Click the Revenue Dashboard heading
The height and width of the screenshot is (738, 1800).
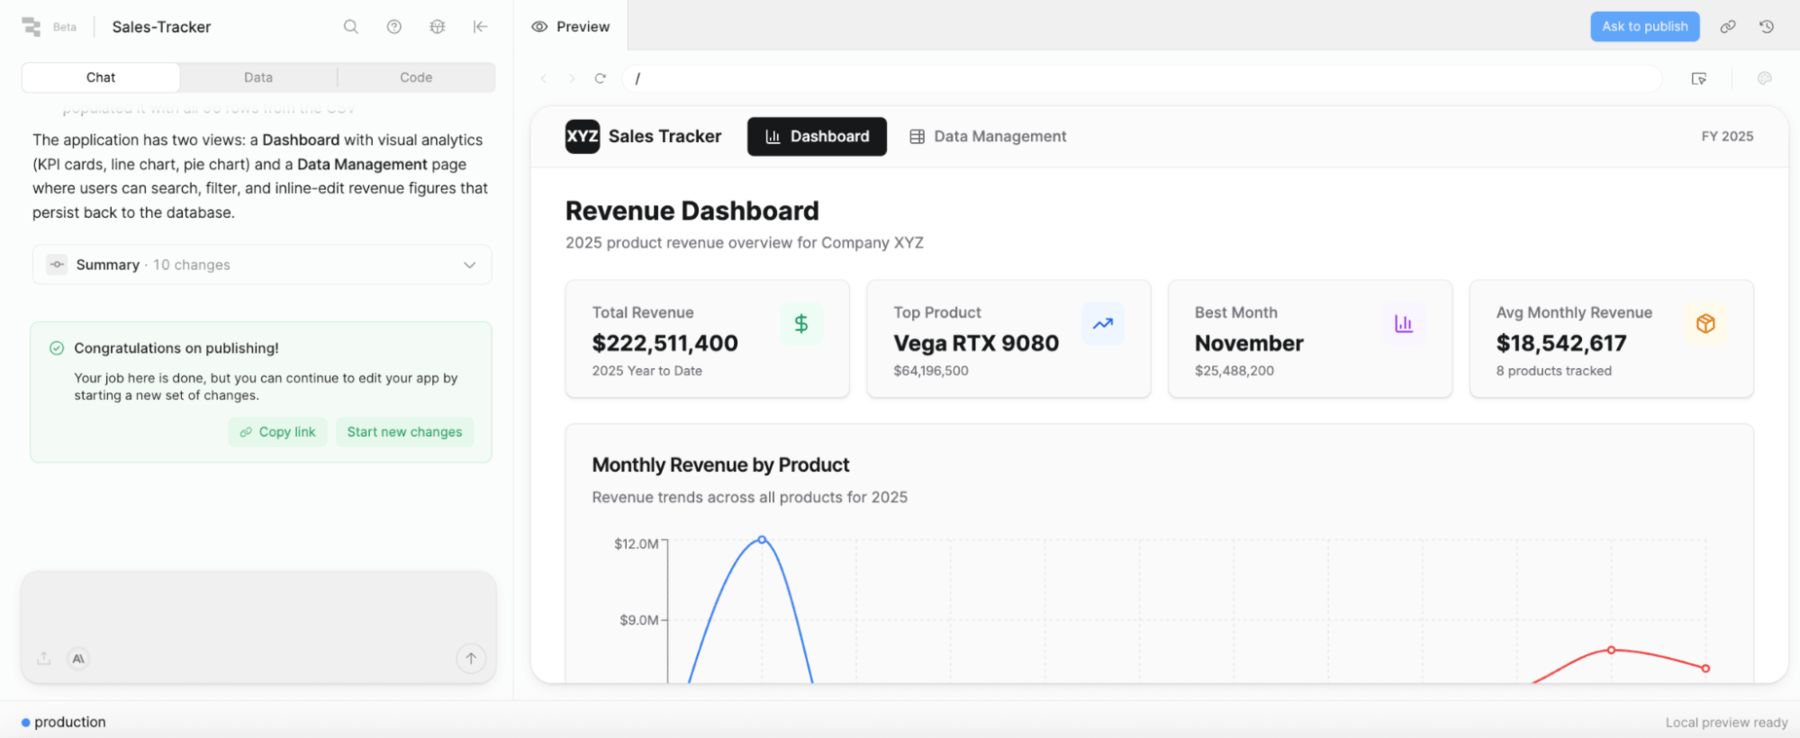[x=692, y=211]
